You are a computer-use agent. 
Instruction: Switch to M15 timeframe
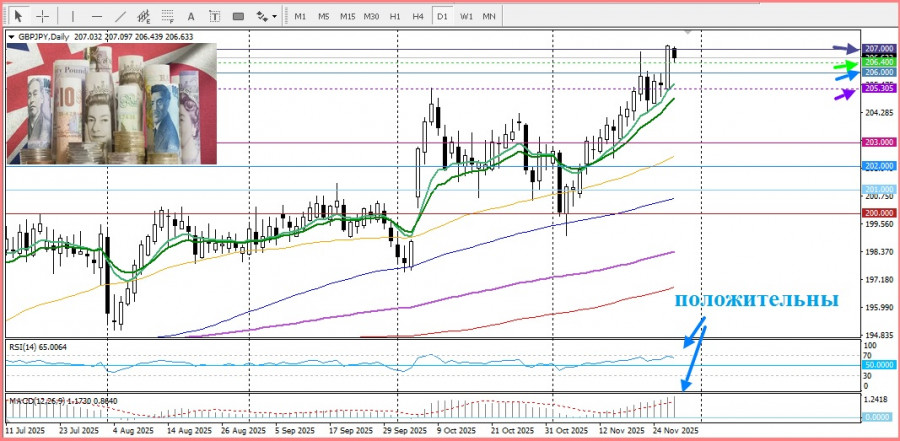click(x=347, y=16)
